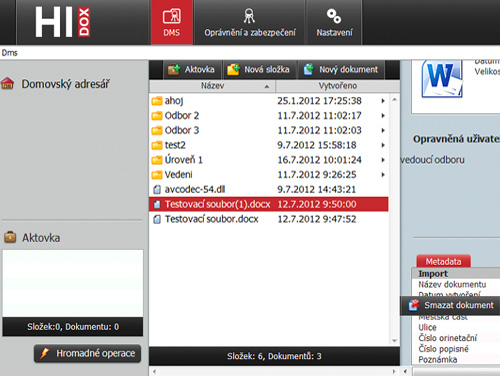The image size is (500, 376).
Task: Expand the arrow on the Odbor 2 row
Action: pyautogui.click(x=383, y=116)
